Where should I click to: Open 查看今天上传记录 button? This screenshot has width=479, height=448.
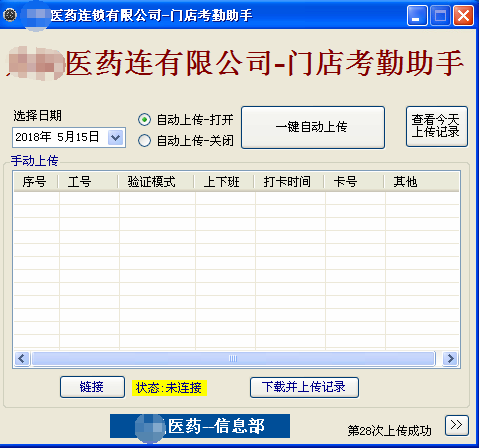pyautogui.click(x=437, y=126)
